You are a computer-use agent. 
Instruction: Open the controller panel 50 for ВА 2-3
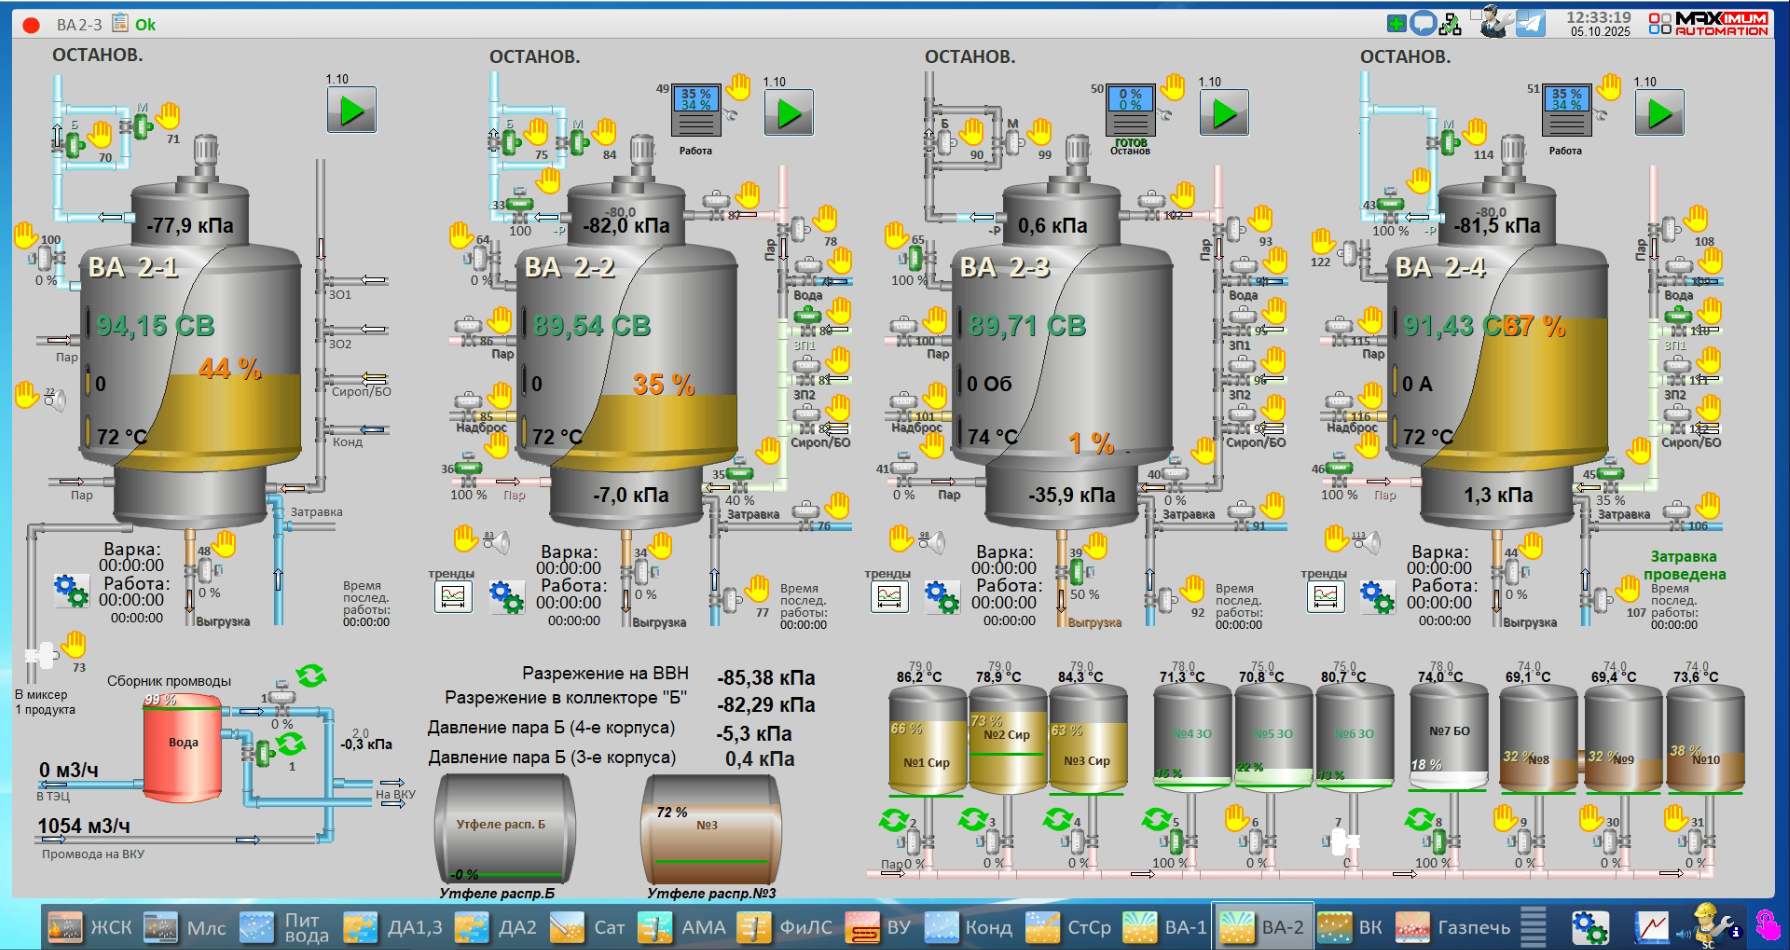pyautogui.click(x=1130, y=109)
